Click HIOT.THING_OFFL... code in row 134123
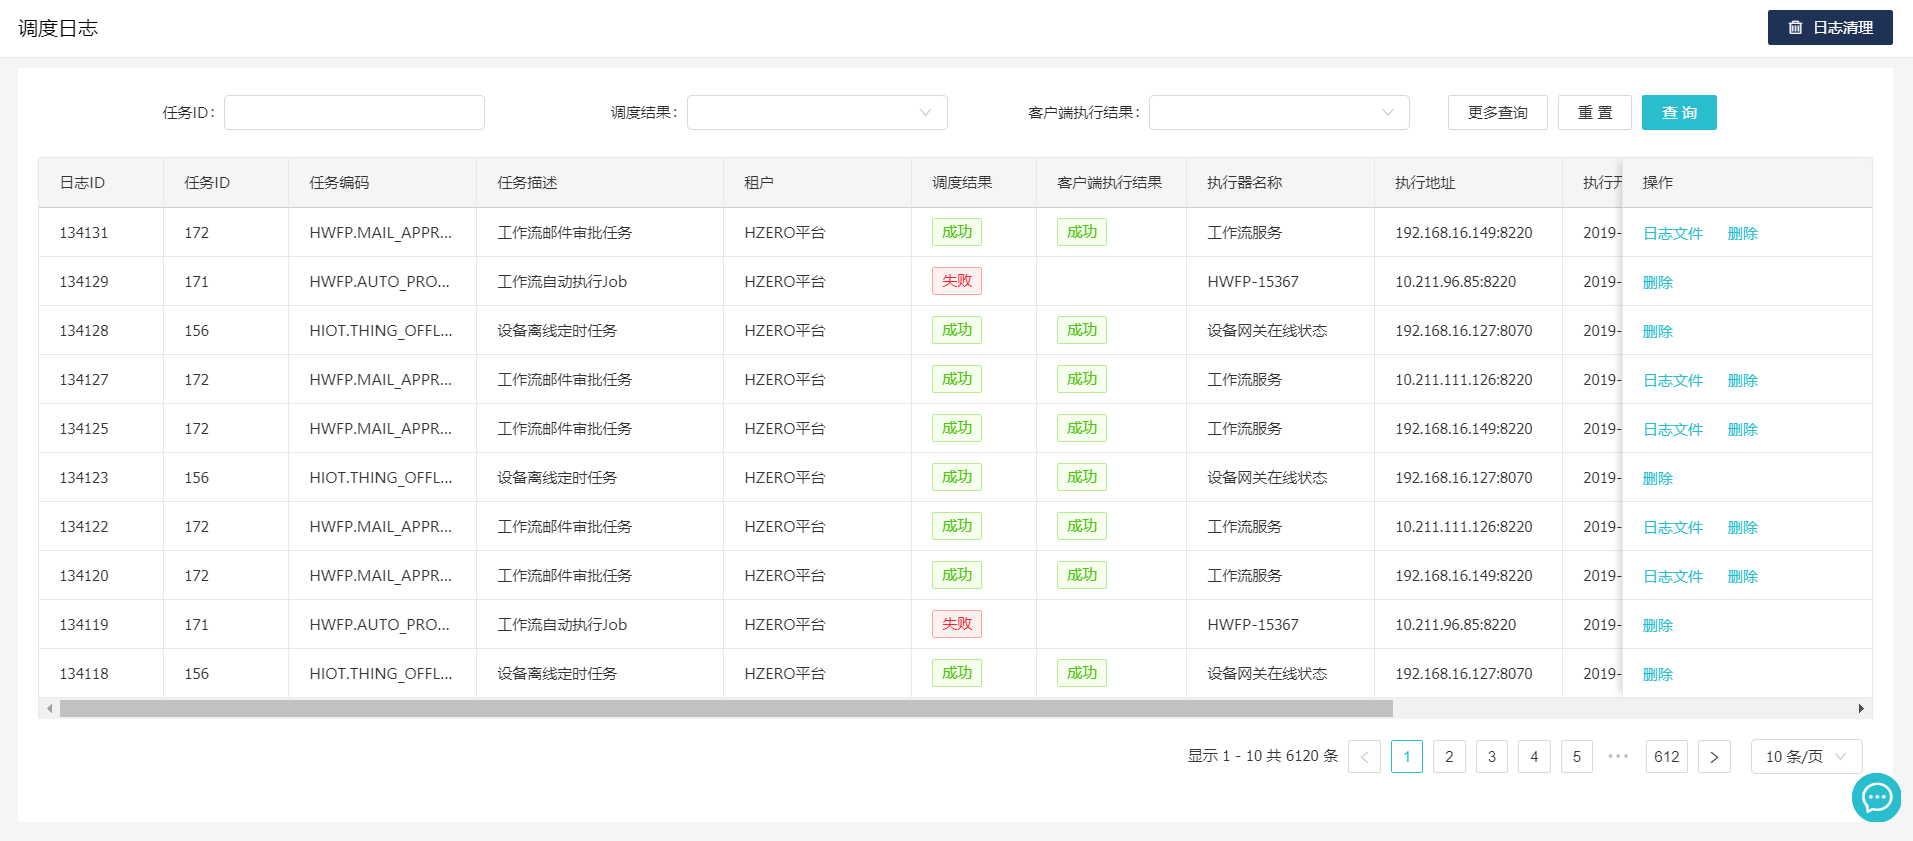This screenshot has width=1913, height=841. (x=381, y=478)
